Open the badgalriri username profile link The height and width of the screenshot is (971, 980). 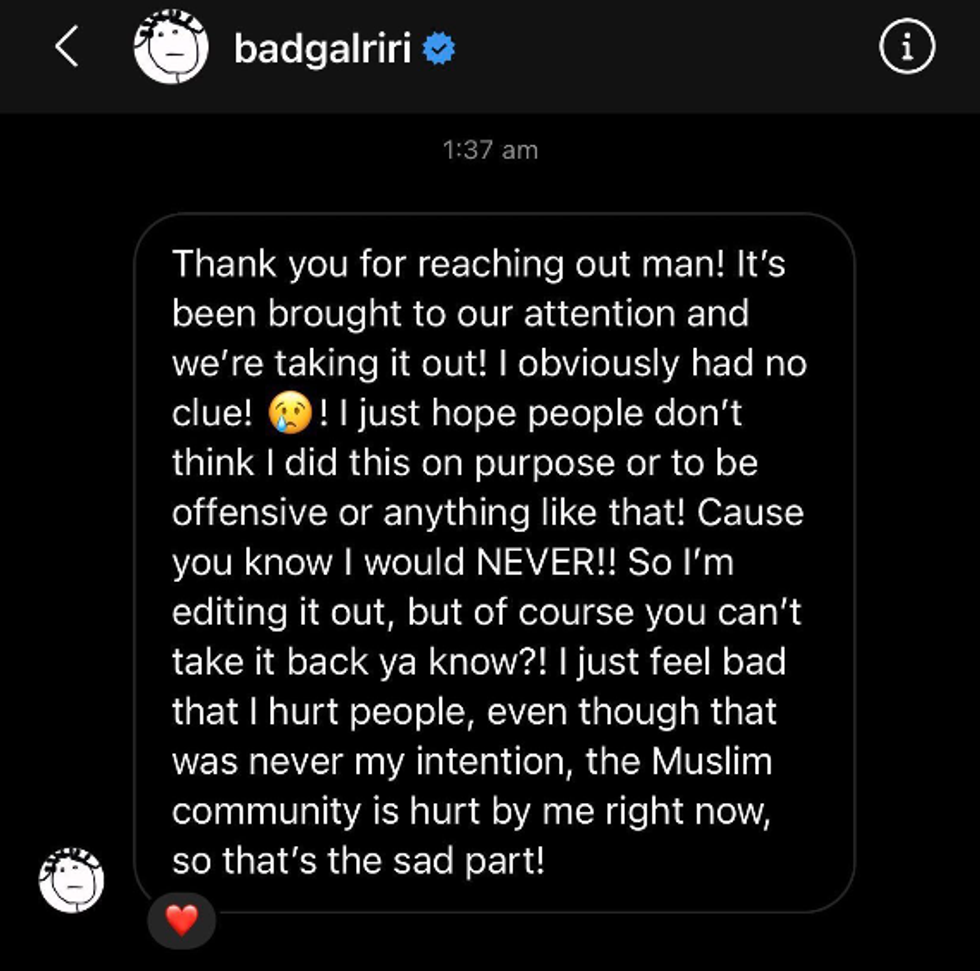322,49
